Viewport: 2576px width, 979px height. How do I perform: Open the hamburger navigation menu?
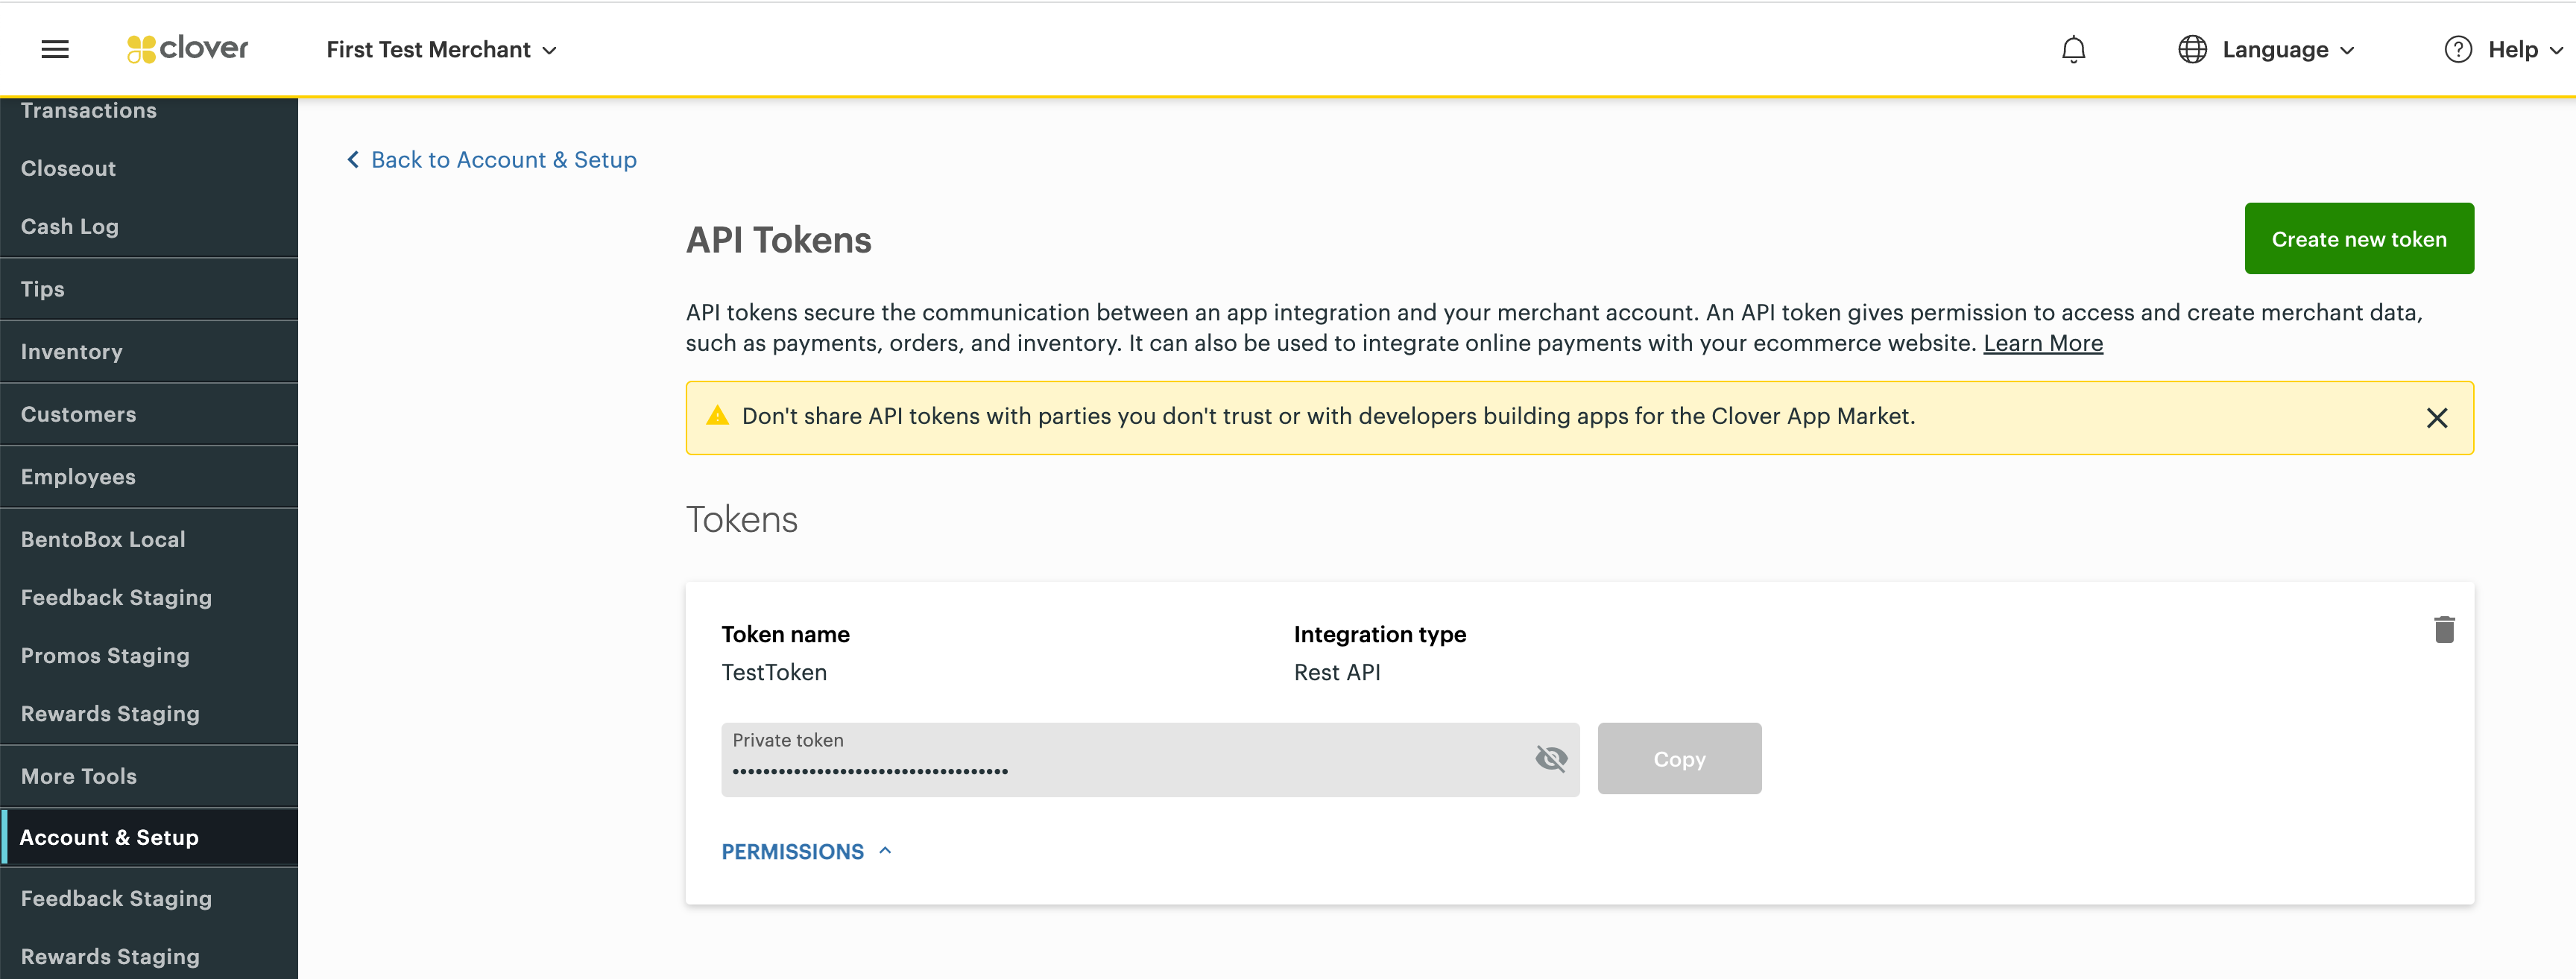(x=55, y=49)
